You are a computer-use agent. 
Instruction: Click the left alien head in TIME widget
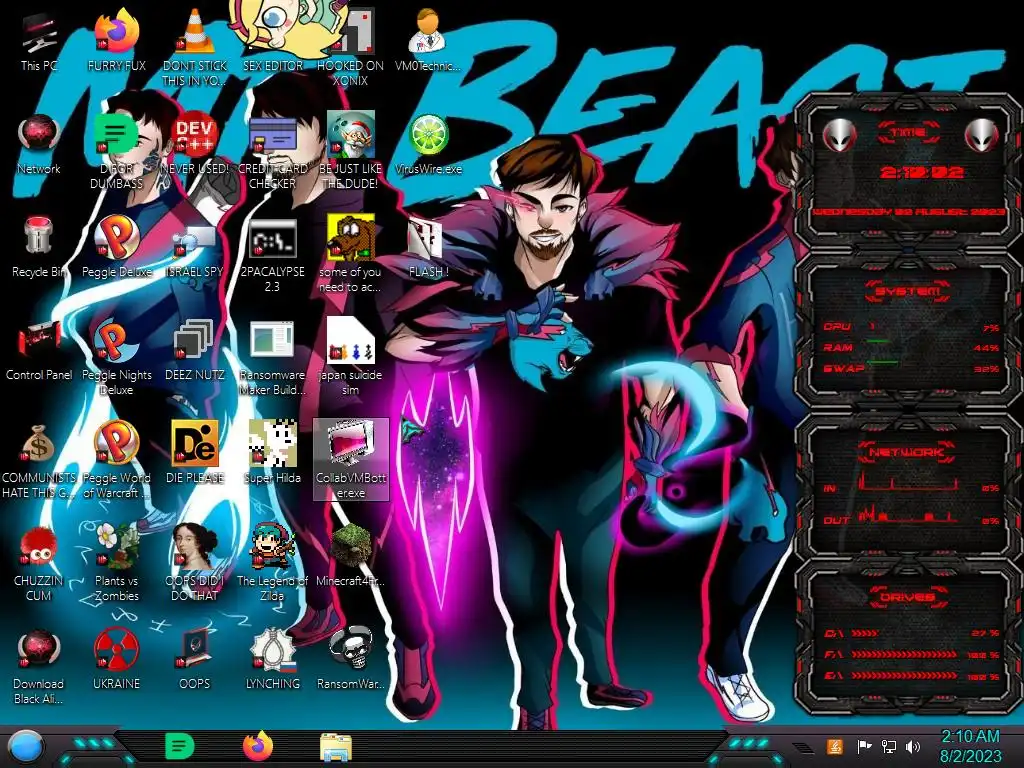[x=839, y=135]
